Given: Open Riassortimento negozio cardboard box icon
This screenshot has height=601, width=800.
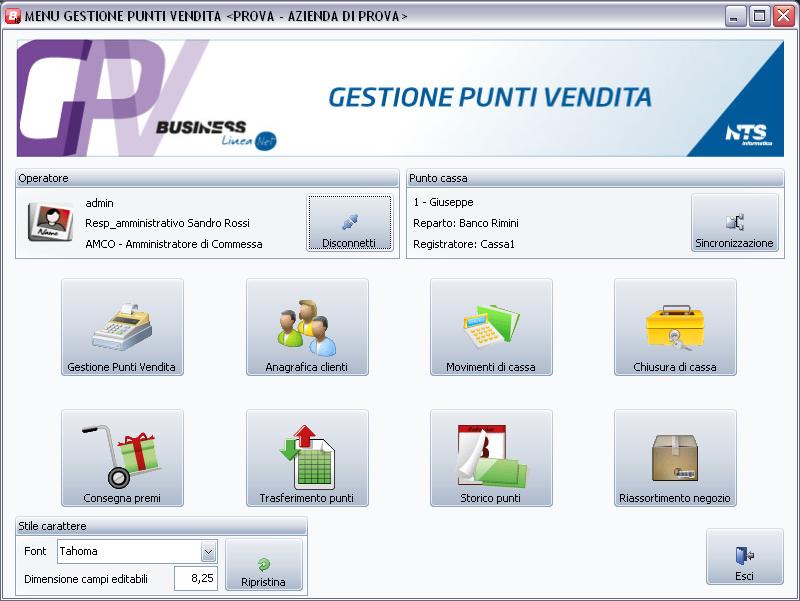Looking at the screenshot, I should coord(675,458).
